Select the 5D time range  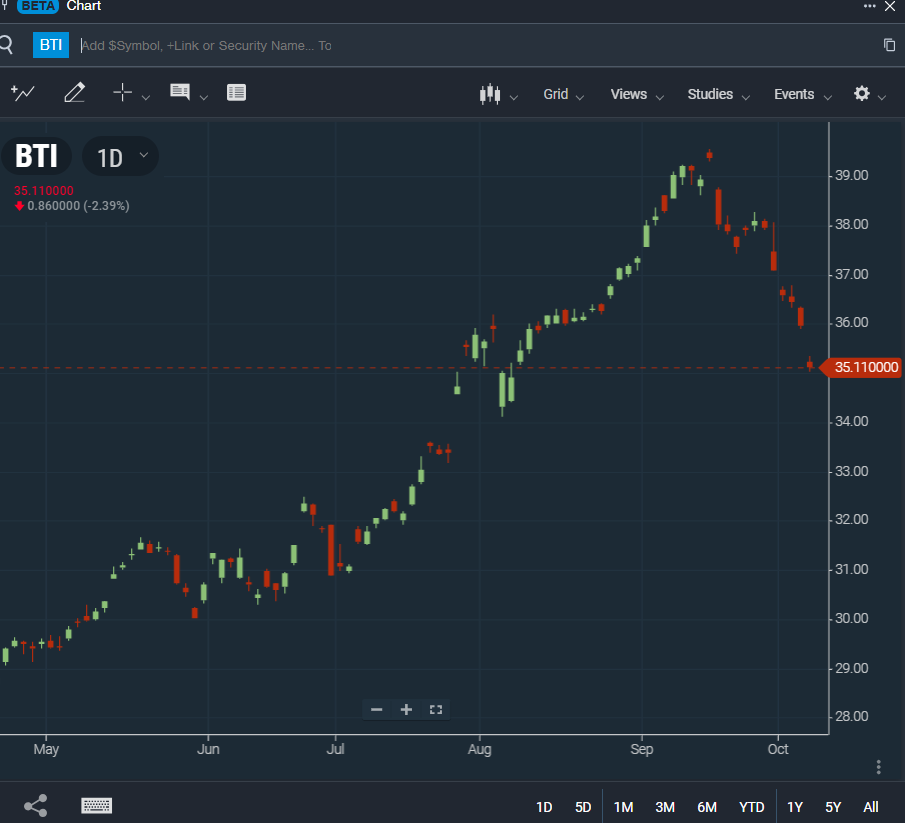[583, 807]
